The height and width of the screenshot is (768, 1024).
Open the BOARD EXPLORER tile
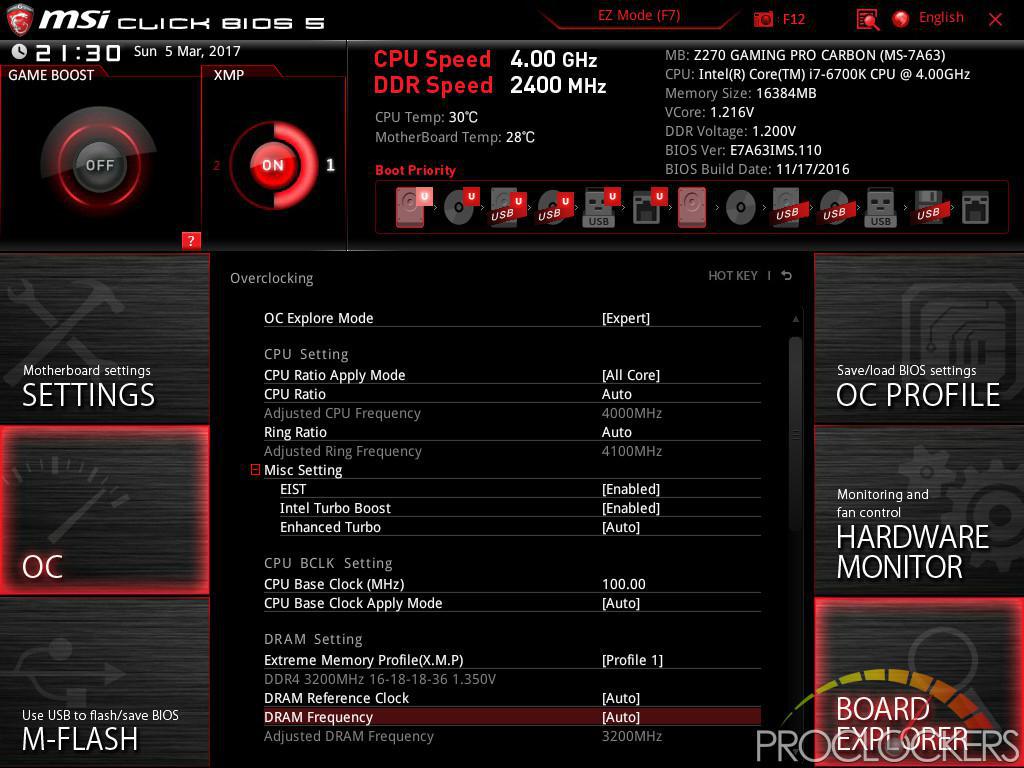click(919, 682)
